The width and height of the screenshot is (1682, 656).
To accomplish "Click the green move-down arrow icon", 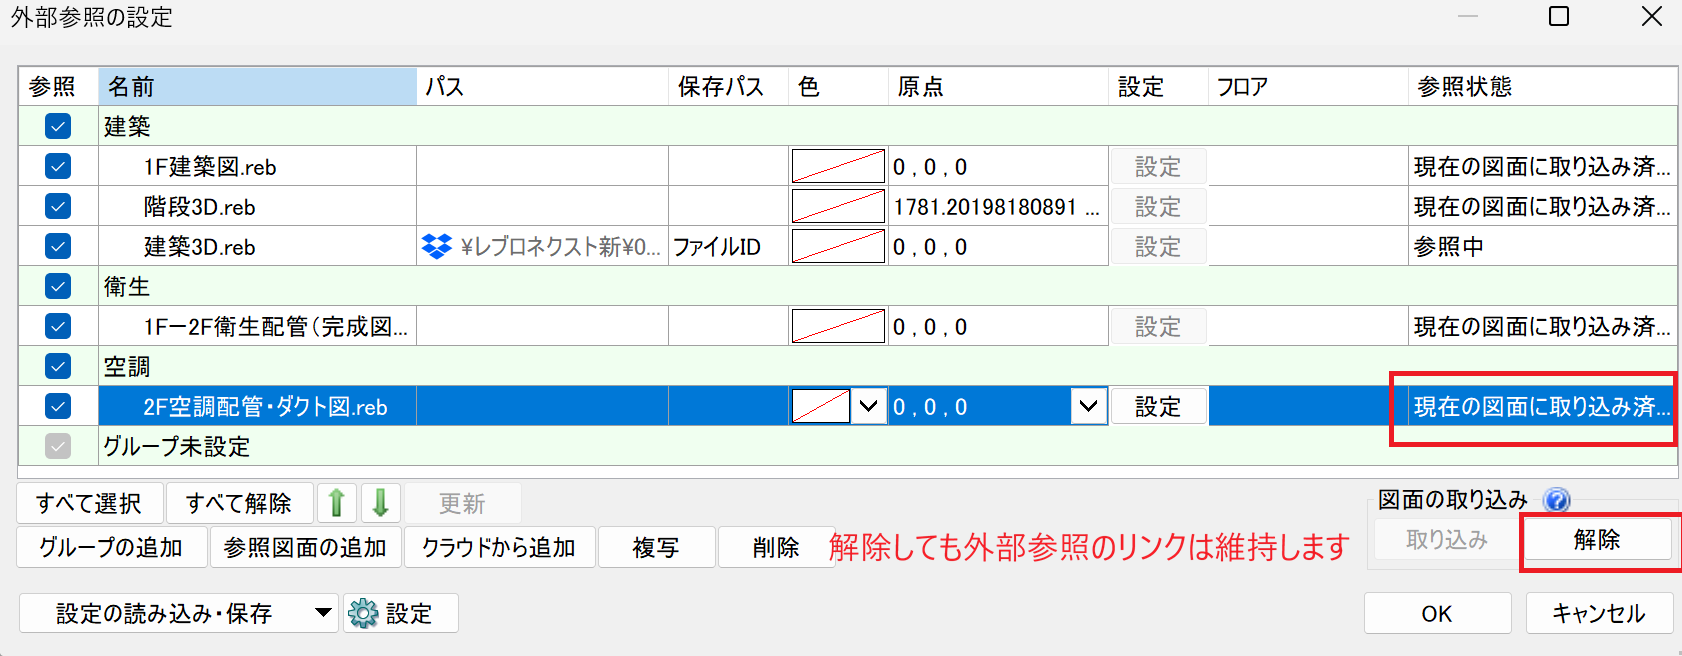I will pyautogui.click(x=380, y=503).
